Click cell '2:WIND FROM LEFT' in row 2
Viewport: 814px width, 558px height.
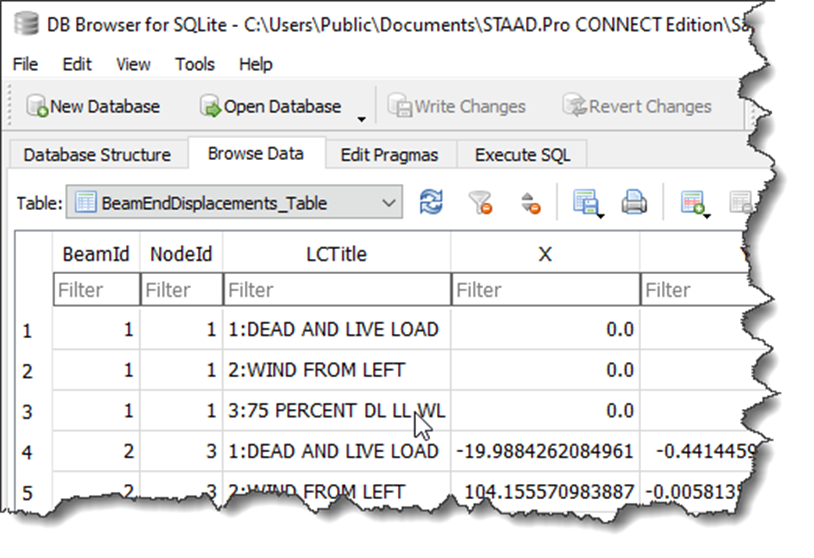336,370
